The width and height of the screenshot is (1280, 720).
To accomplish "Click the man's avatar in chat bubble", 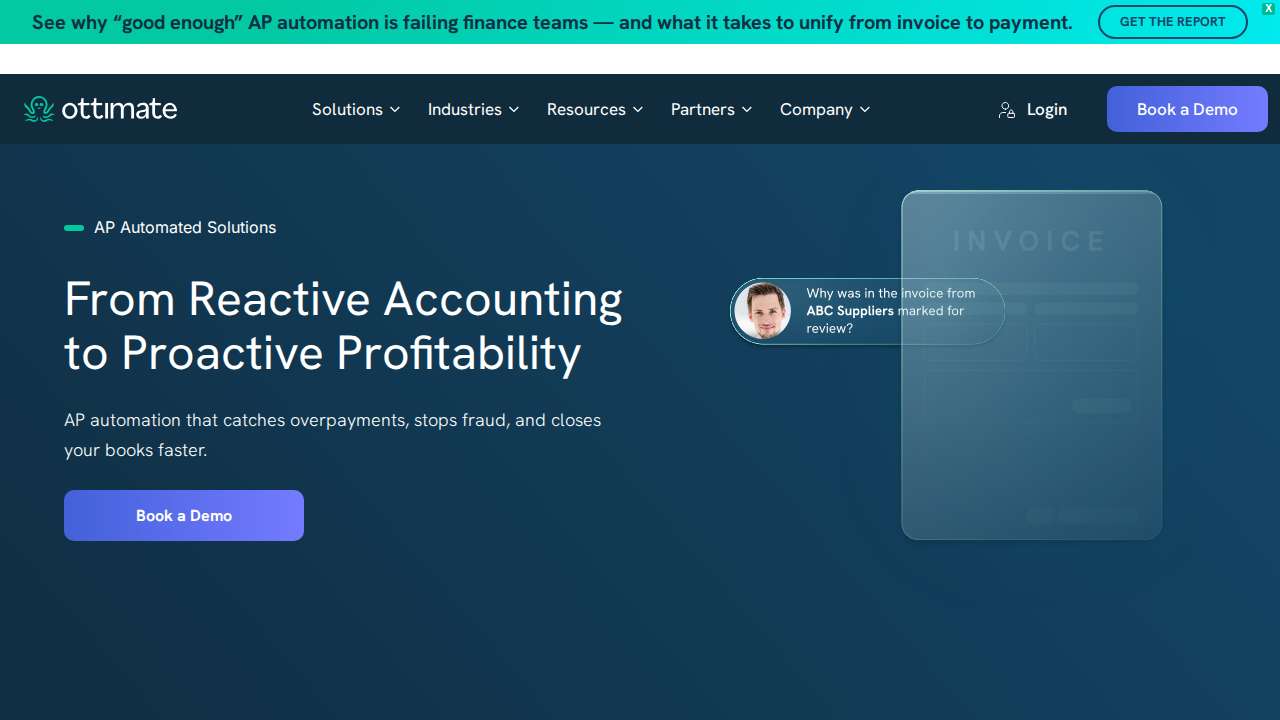I will 762,311.
